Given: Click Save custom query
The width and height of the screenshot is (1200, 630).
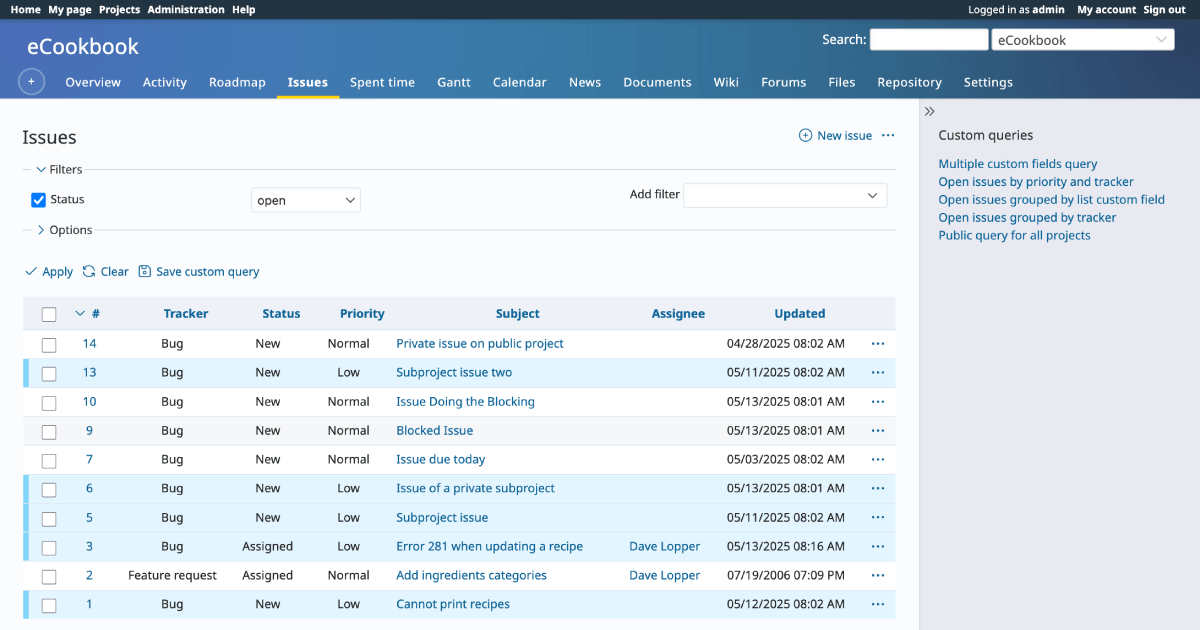Looking at the screenshot, I should pyautogui.click(x=199, y=272).
